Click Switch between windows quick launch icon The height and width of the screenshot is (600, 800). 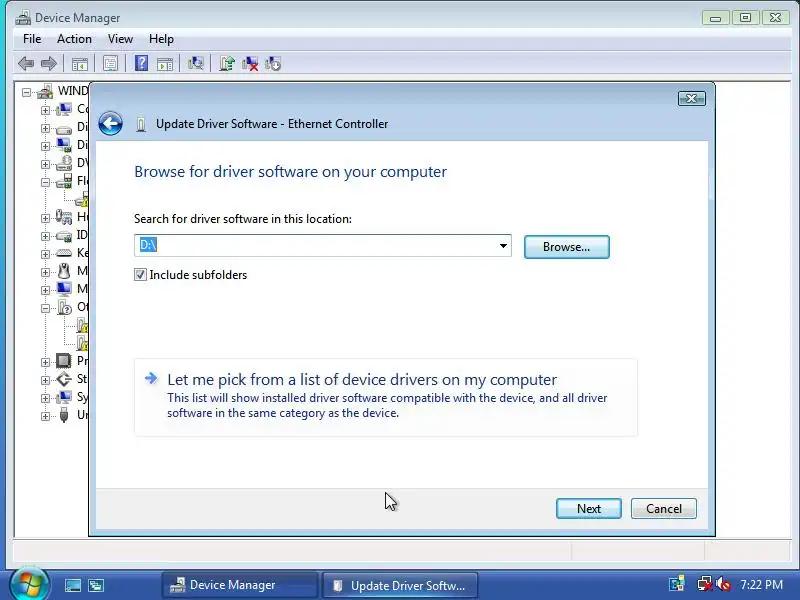(x=96, y=585)
